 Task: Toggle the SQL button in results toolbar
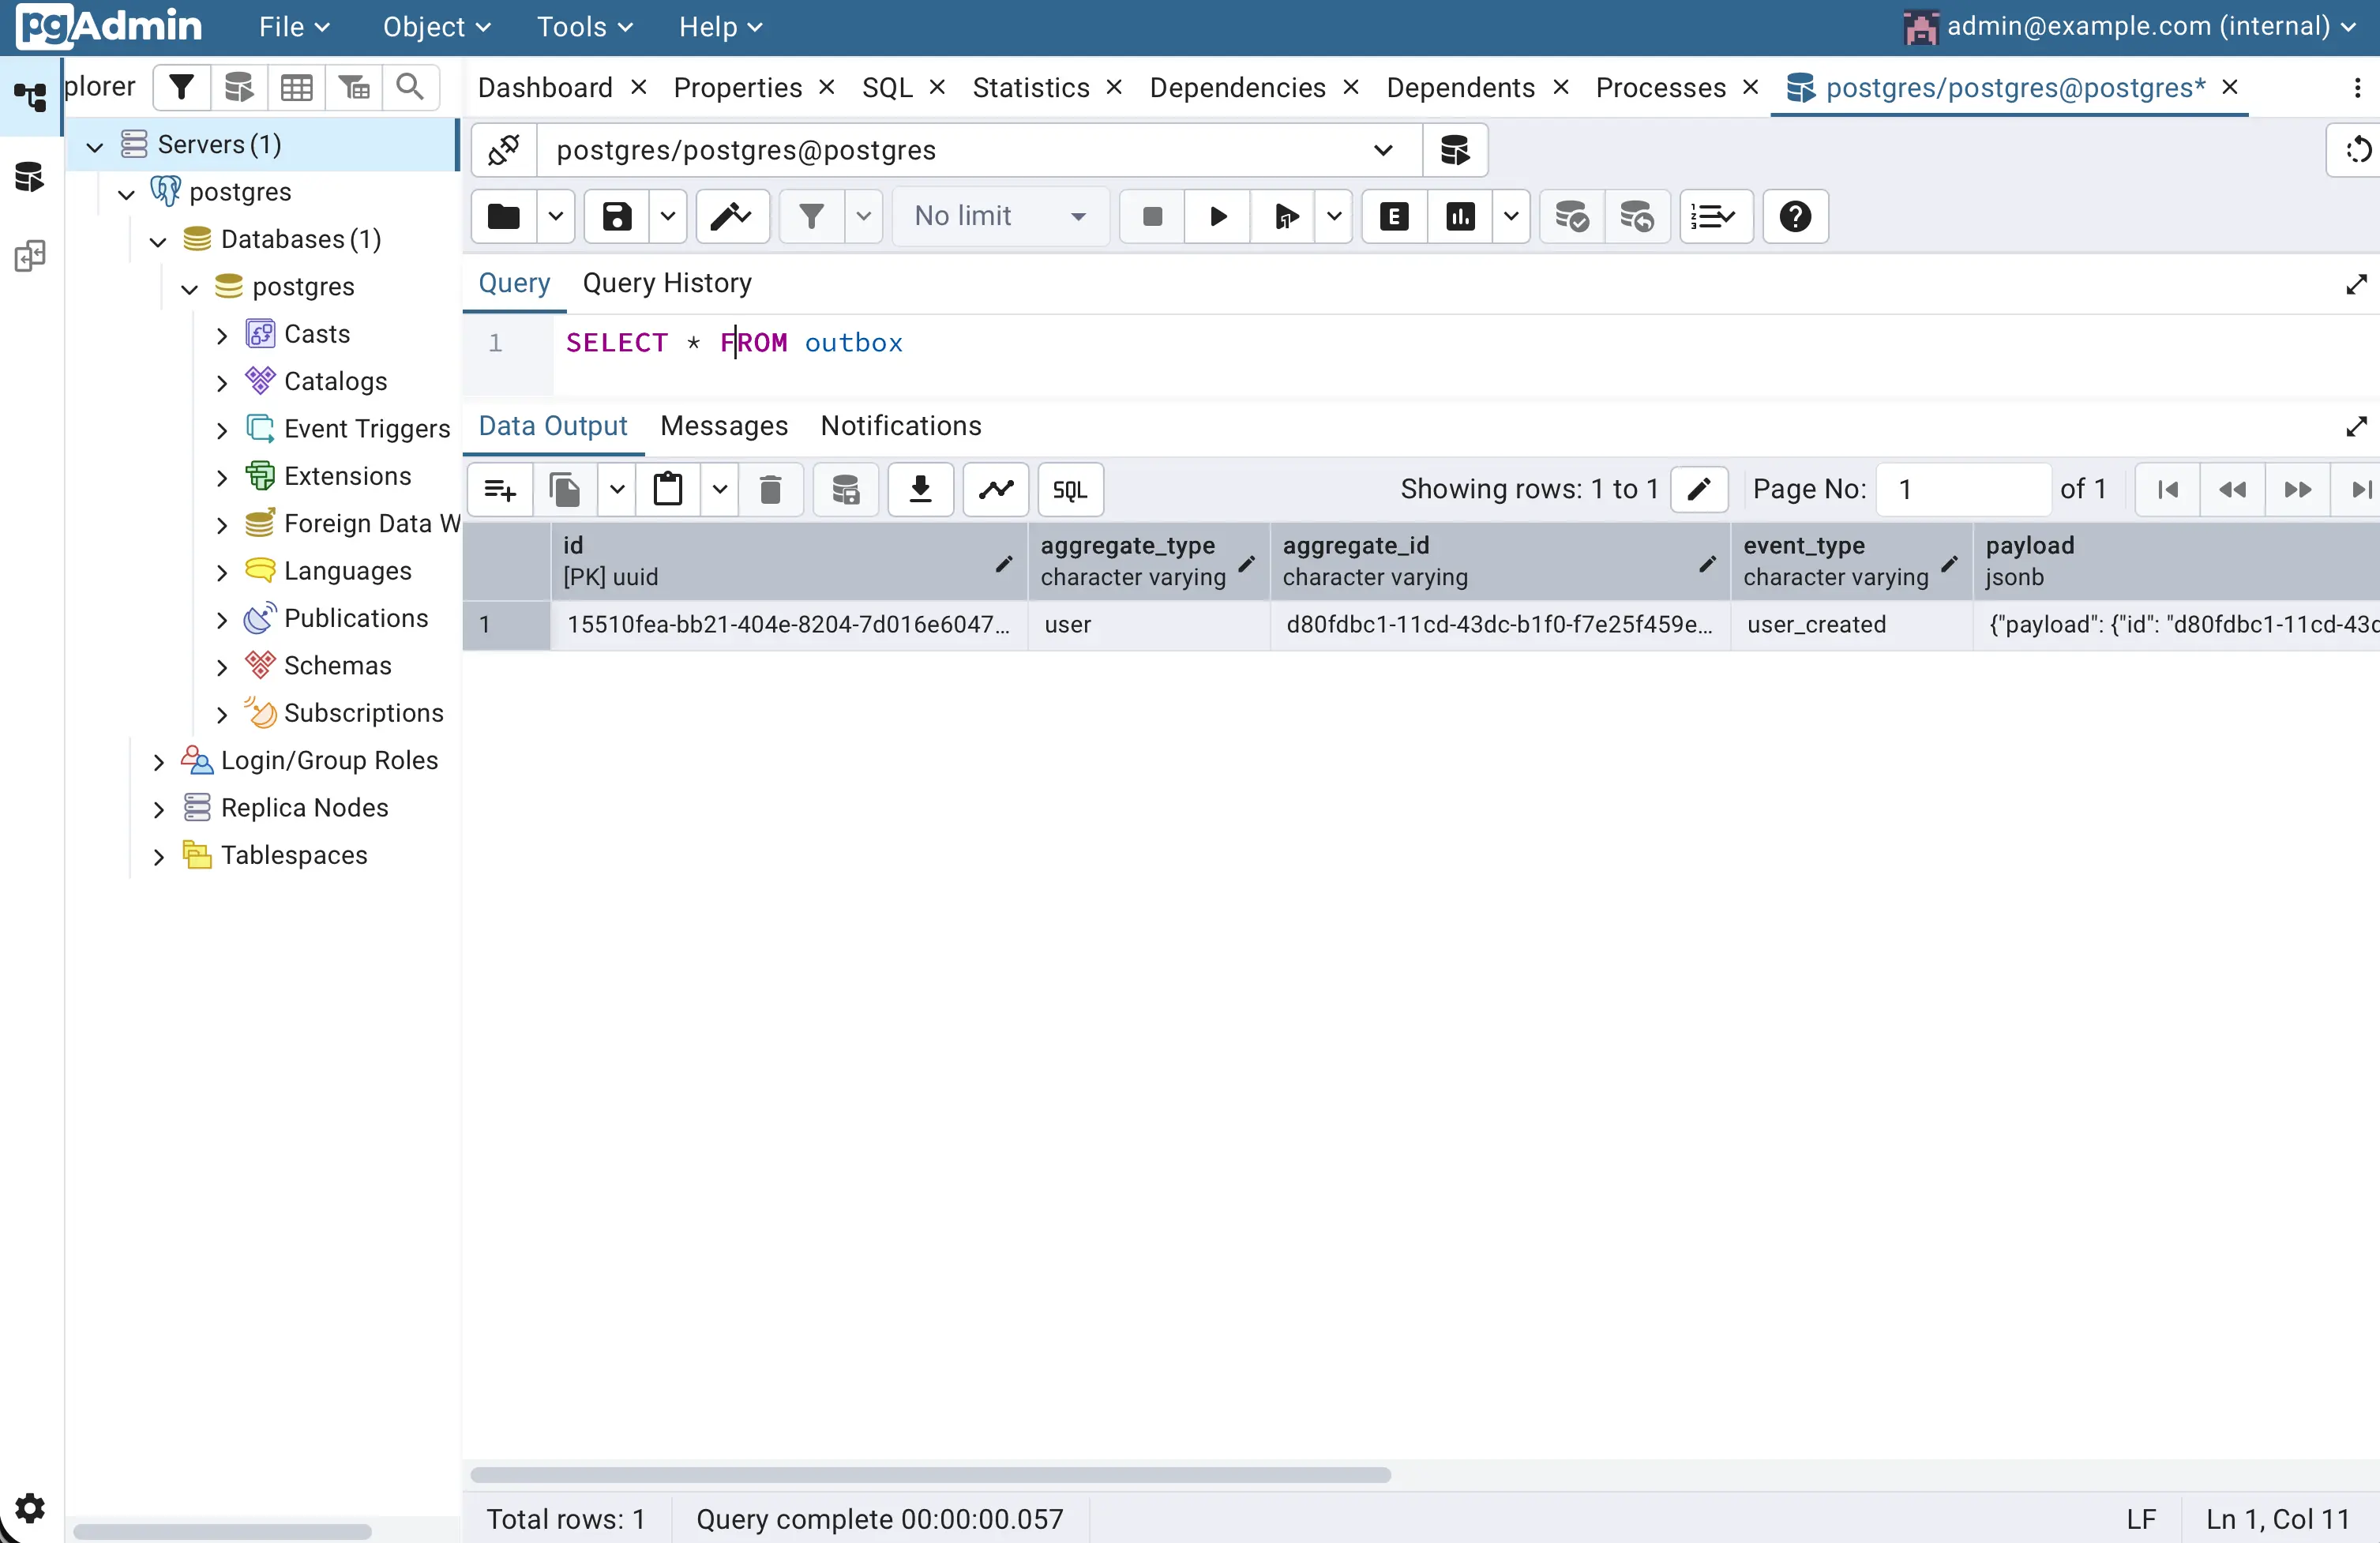pyautogui.click(x=1070, y=490)
